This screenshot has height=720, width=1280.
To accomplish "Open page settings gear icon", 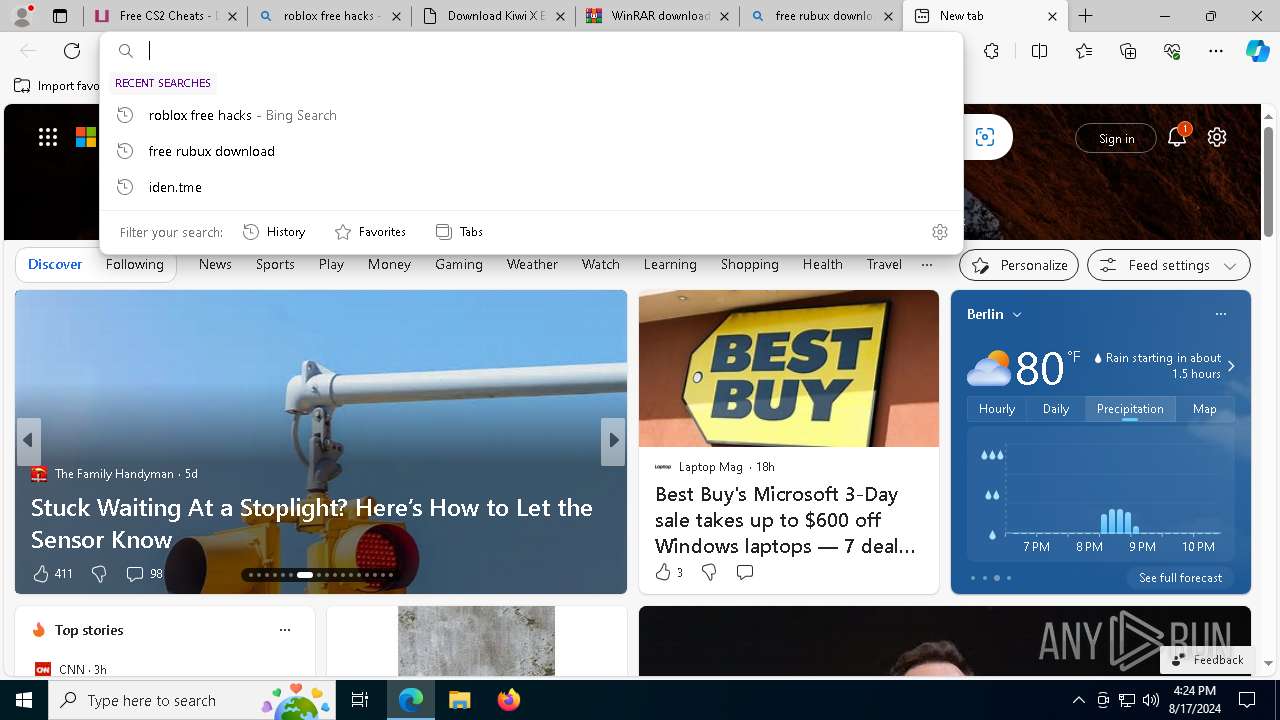I will coord(1217,137).
